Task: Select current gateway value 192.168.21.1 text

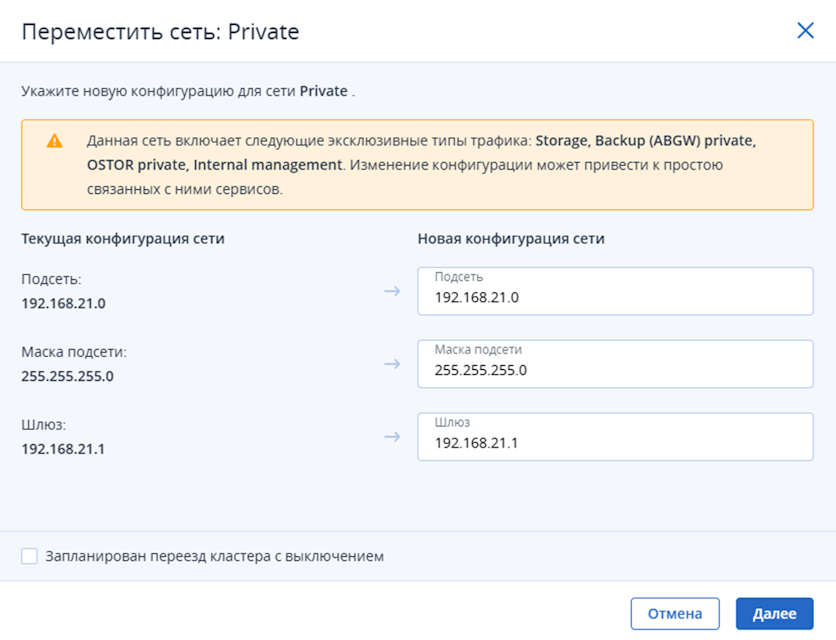Action: click(63, 449)
